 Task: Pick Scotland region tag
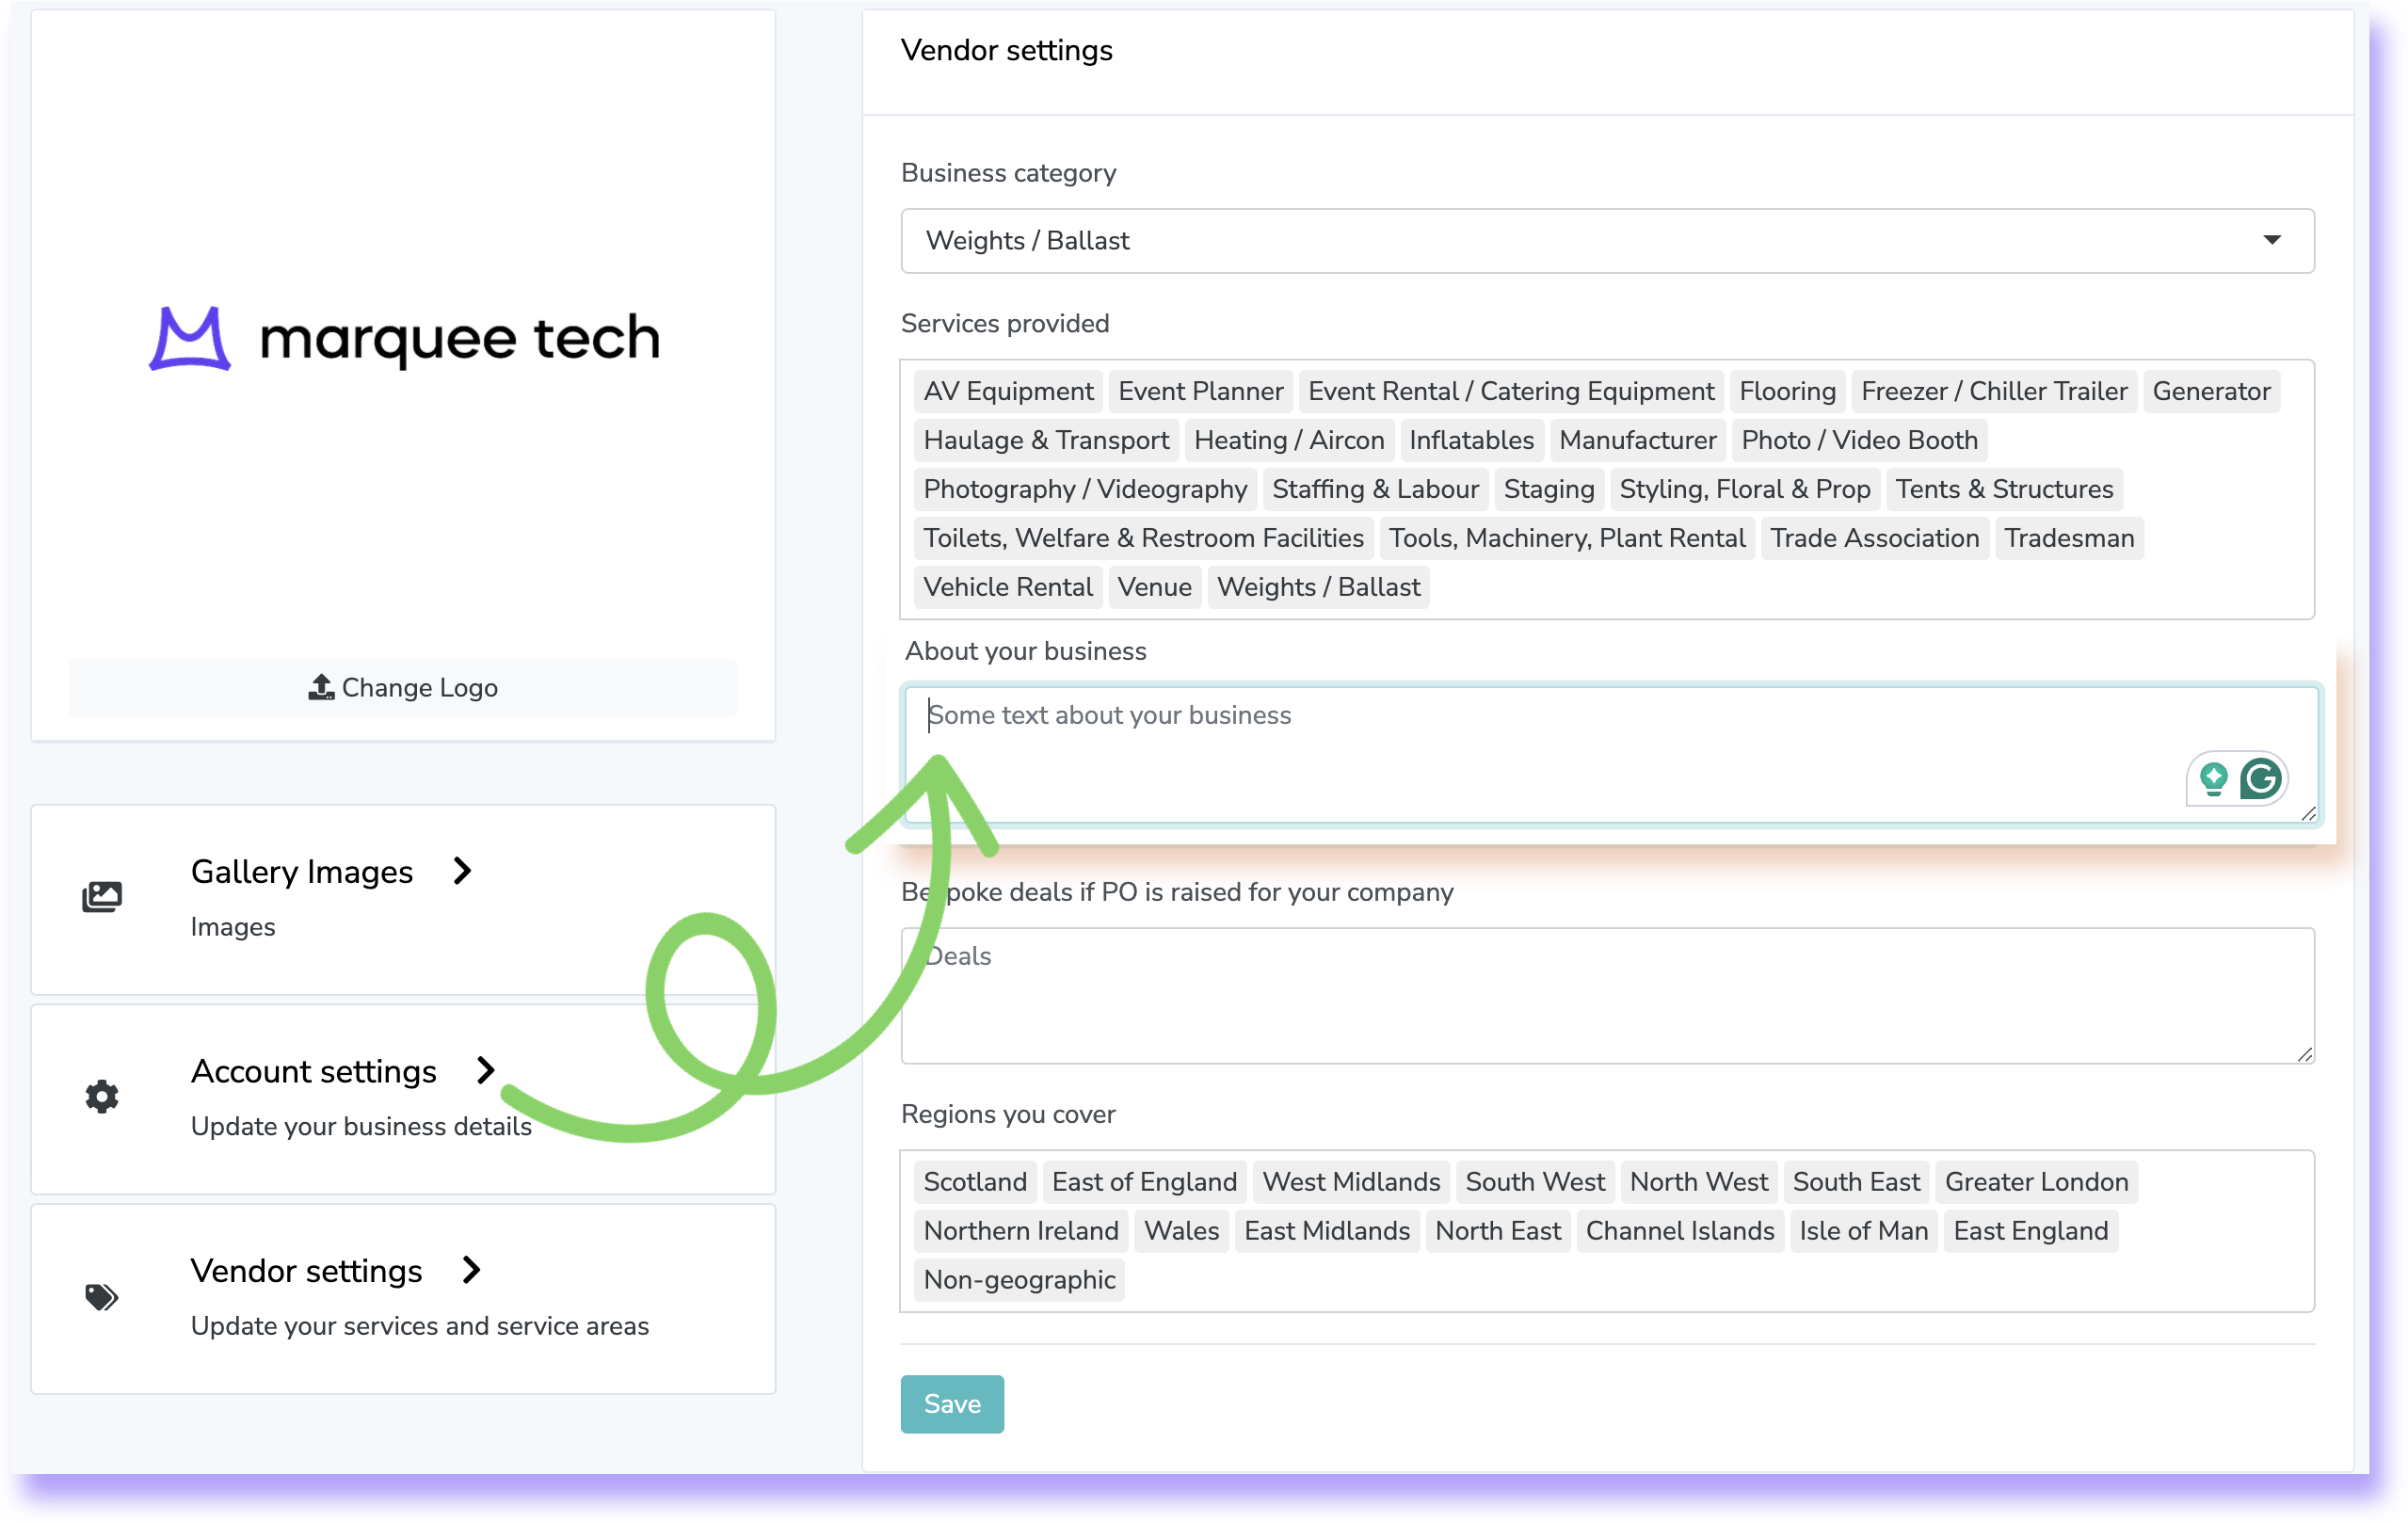click(x=975, y=1182)
